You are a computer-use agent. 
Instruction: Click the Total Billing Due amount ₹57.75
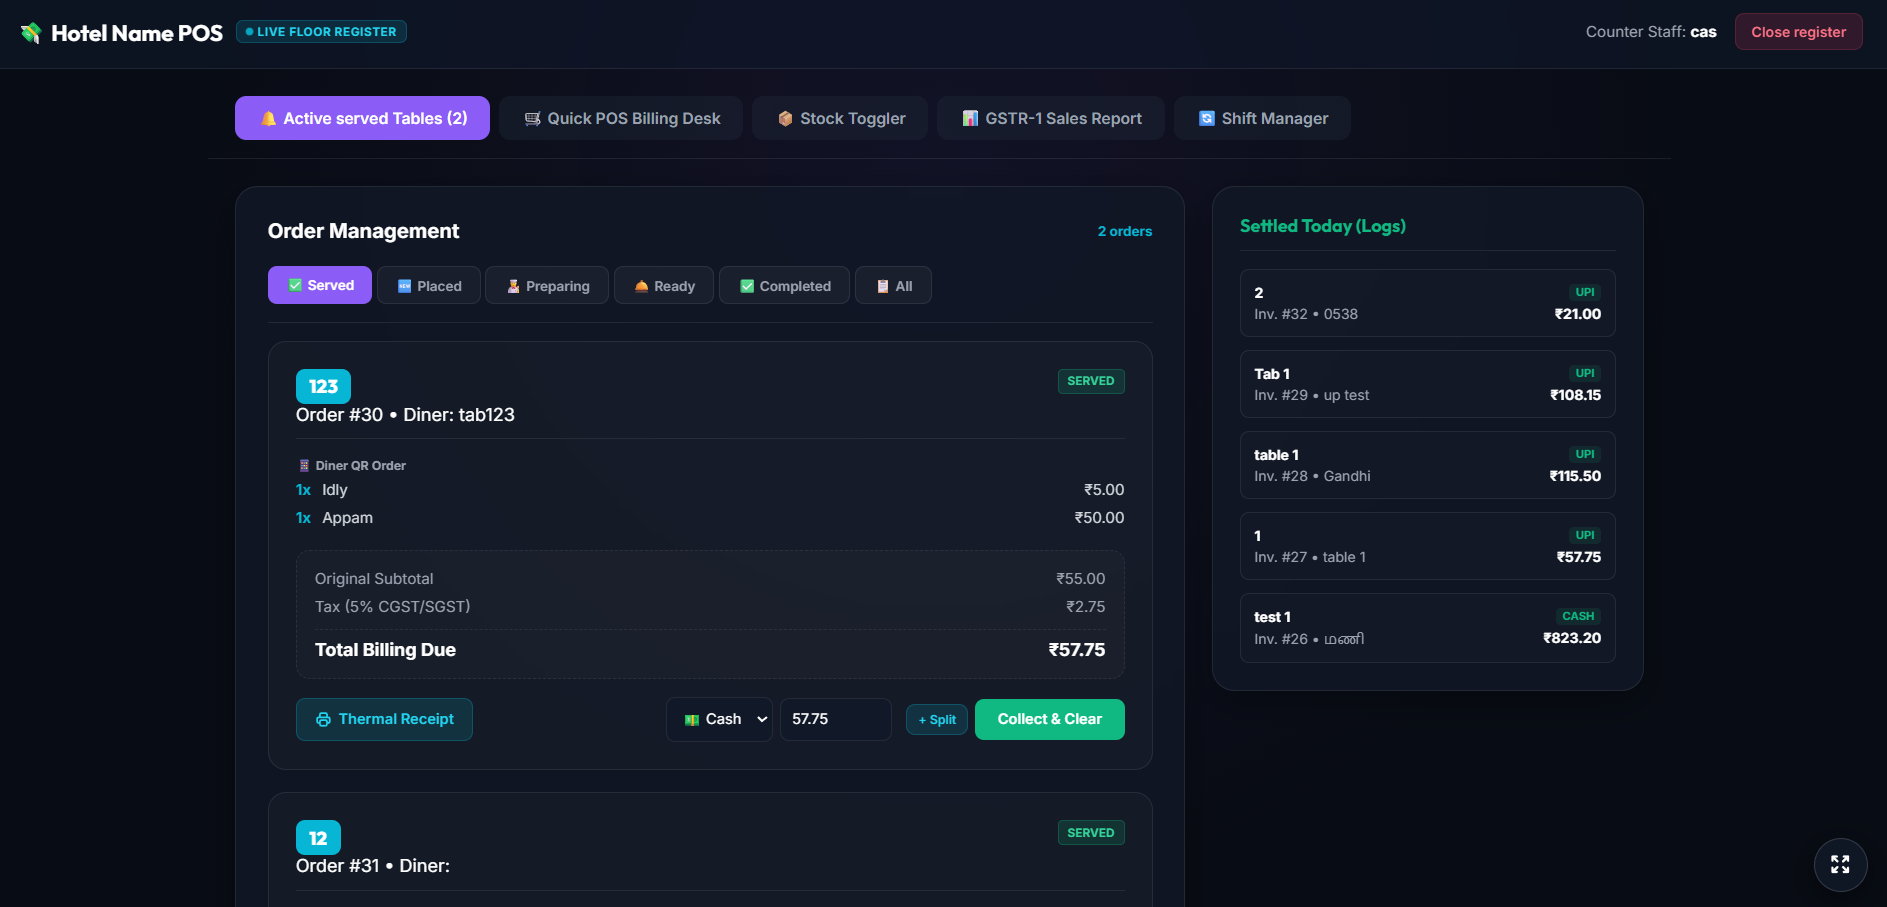coord(1077,650)
